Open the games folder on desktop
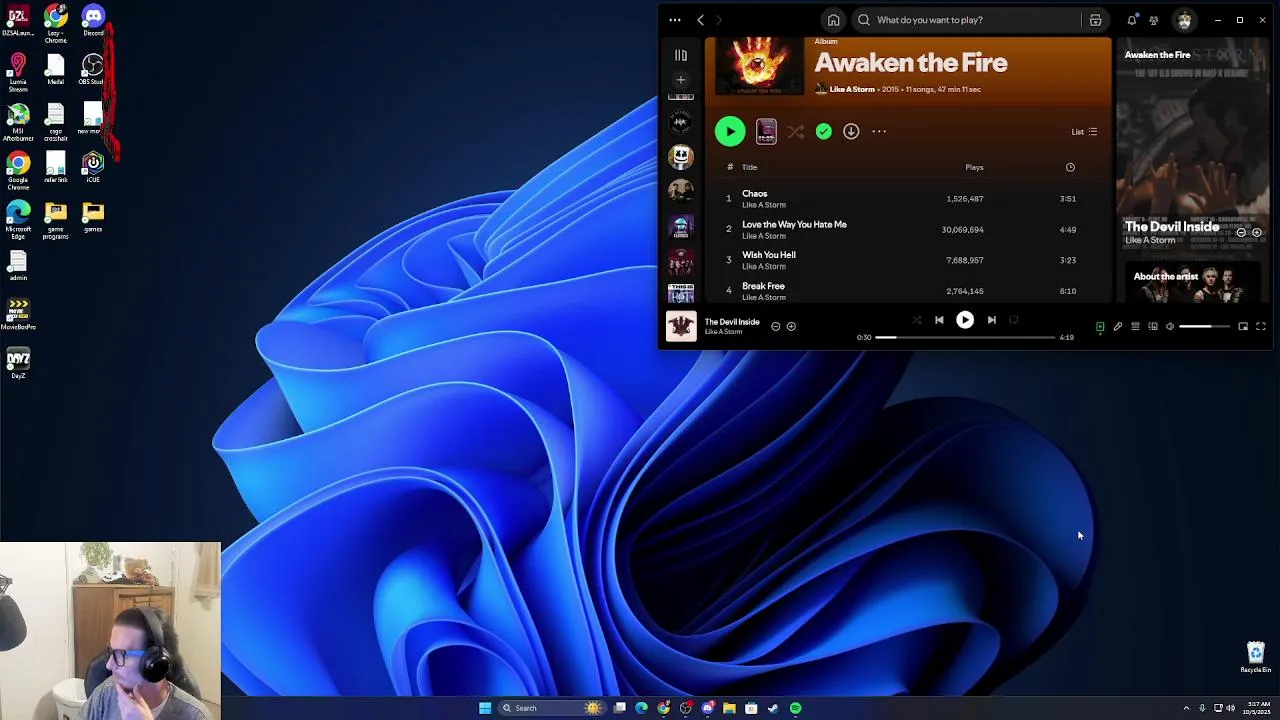This screenshot has height=720, width=1280. 93,217
